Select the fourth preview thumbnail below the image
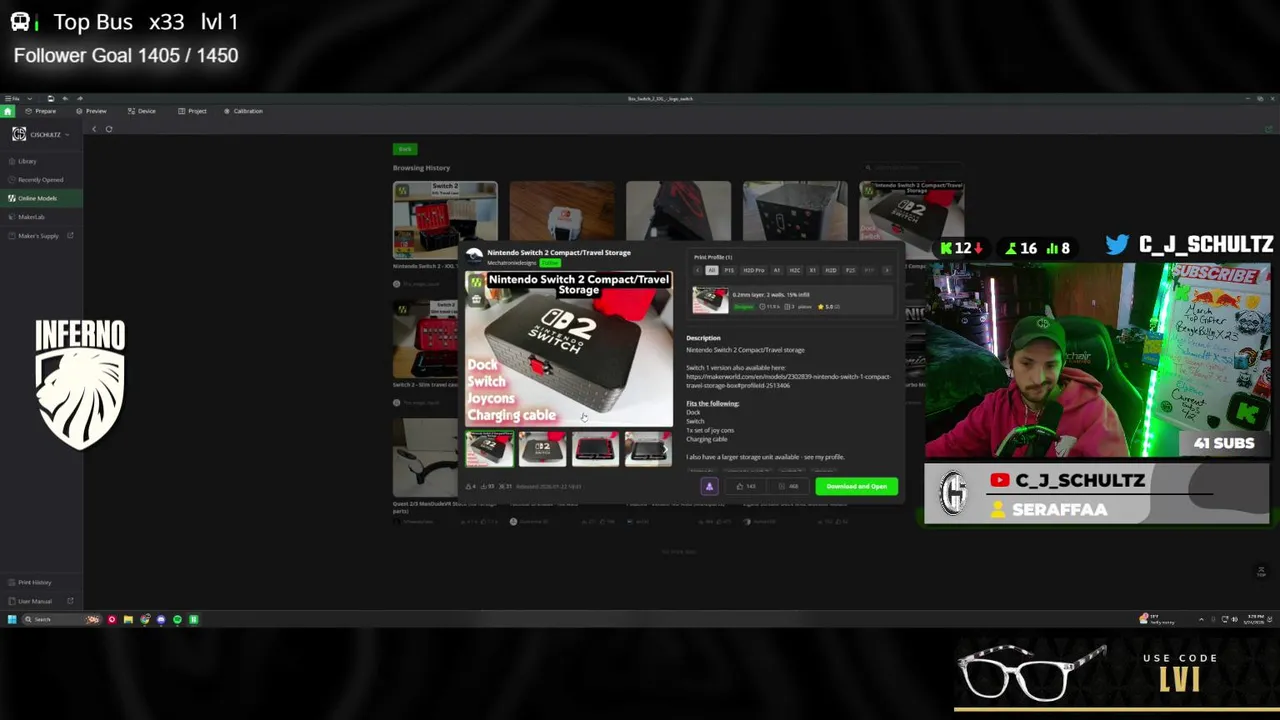This screenshot has width=1280, height=720. 648,449
